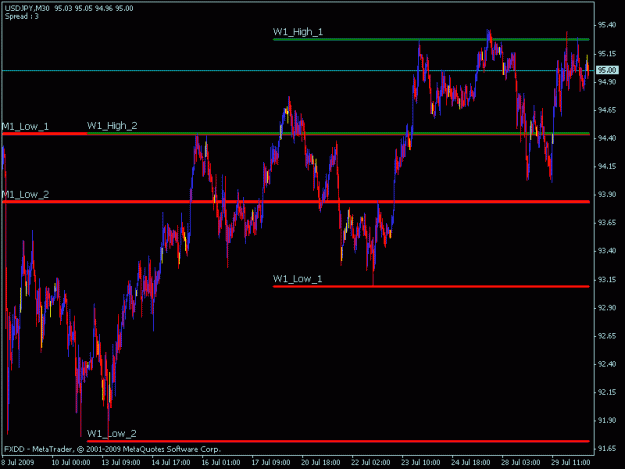Click the 95.40 price axis label
Screen dimensions: 625x469
tap(607, 25)
